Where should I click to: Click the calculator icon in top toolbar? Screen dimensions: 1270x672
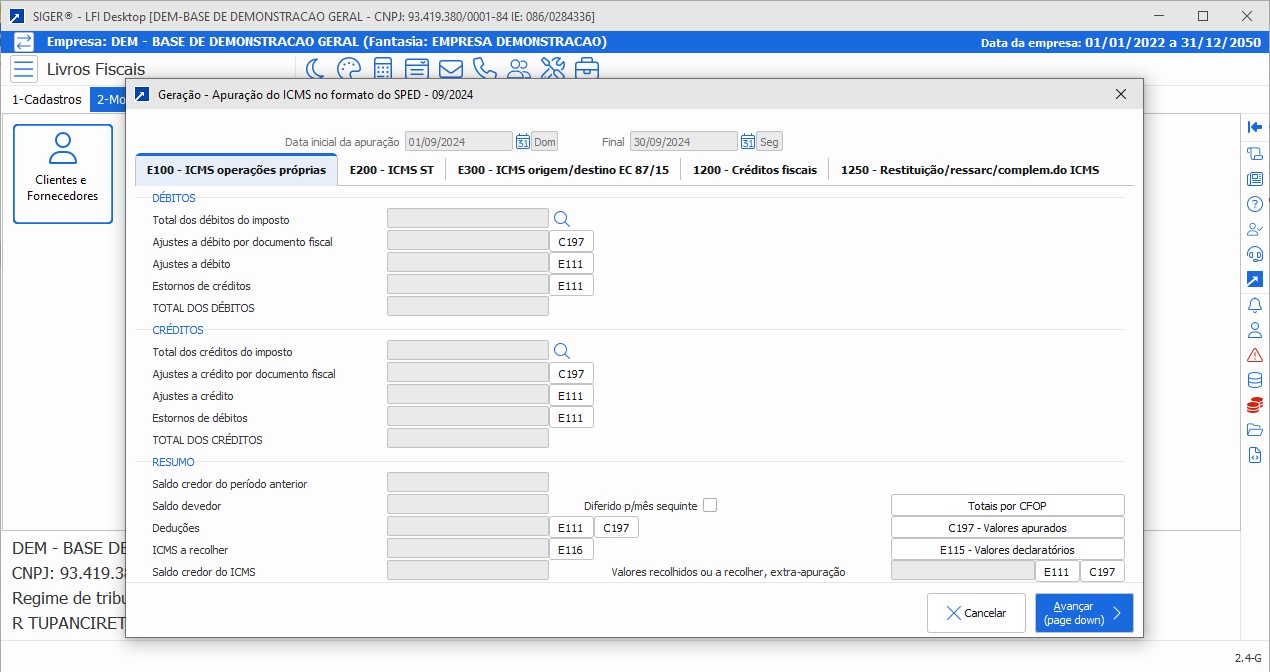click(382, 69)
